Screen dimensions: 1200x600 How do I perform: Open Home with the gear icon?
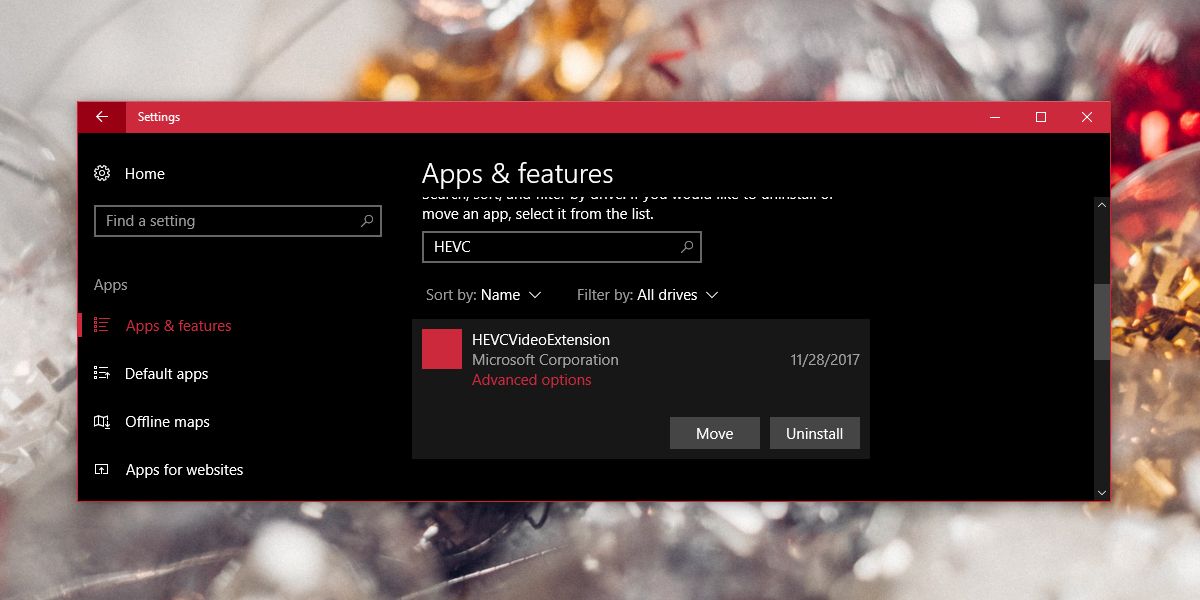[x=102, y=174]
